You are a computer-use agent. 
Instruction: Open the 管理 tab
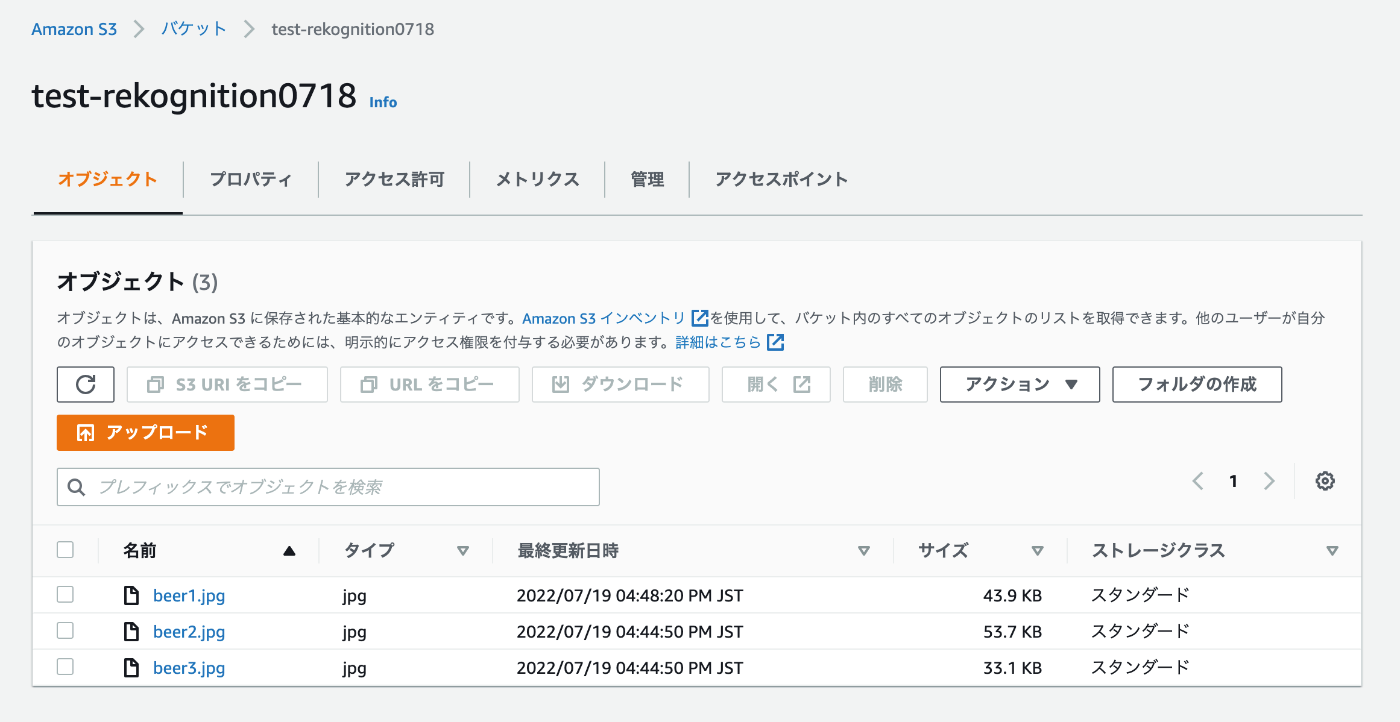click(647, 180)
